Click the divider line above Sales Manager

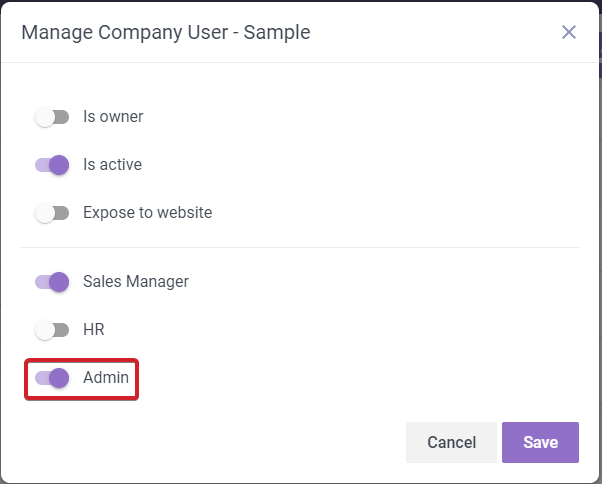300,247
